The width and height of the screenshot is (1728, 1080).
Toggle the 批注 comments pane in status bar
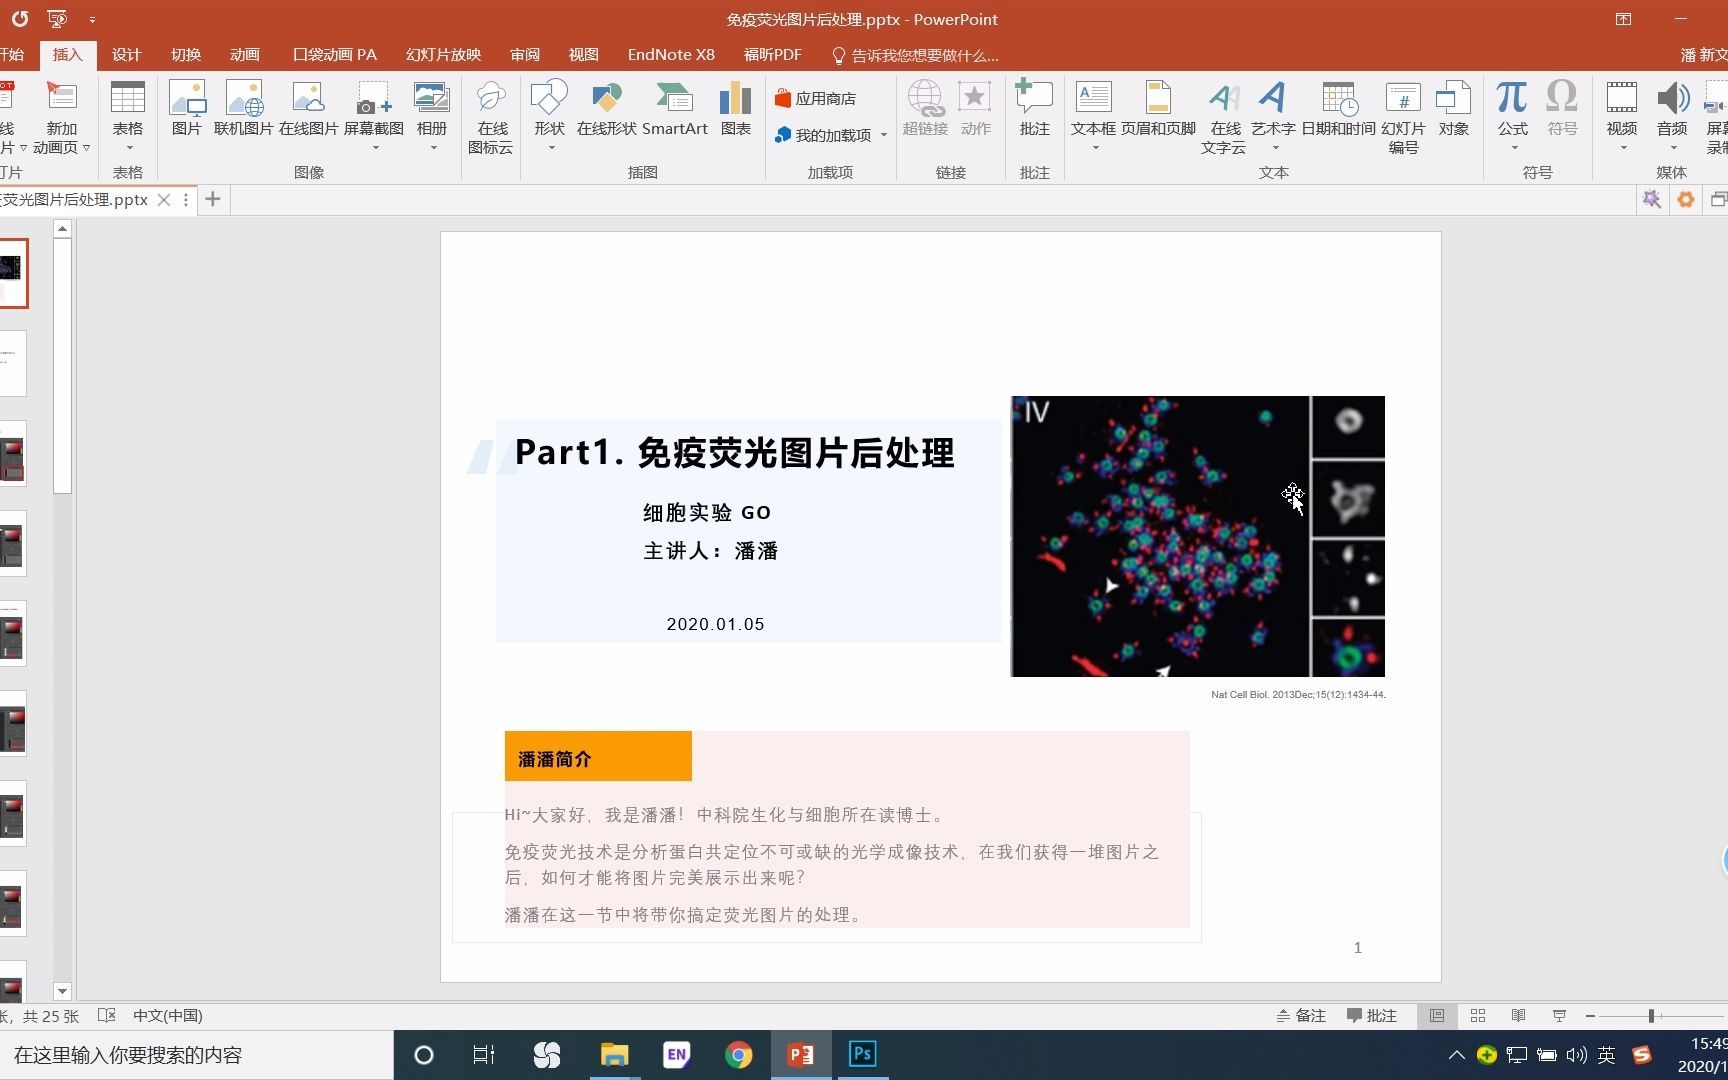[x=1372, y=1016]
